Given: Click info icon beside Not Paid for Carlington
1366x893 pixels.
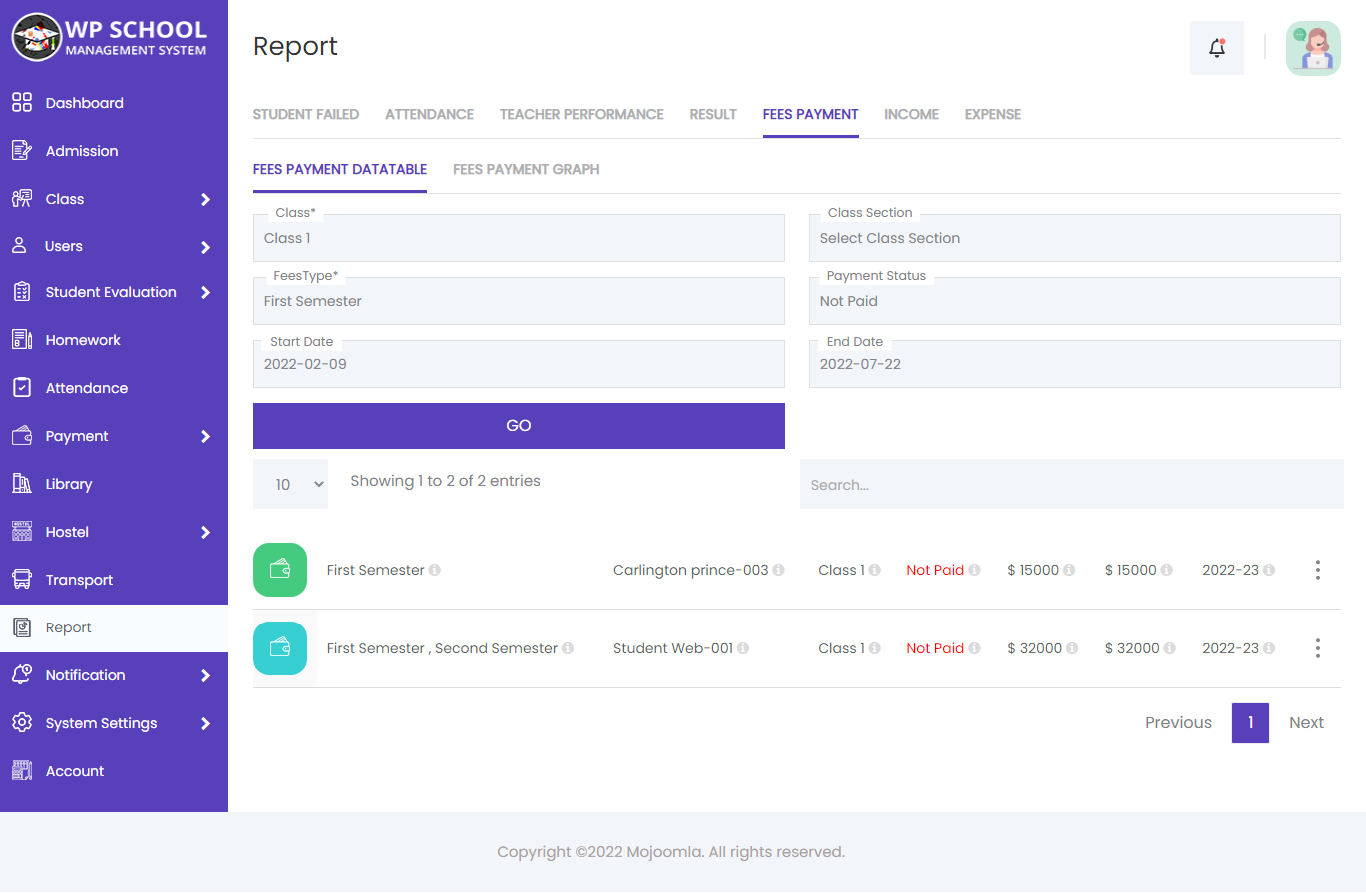Looking at the screenshot, I should [974, 570].
